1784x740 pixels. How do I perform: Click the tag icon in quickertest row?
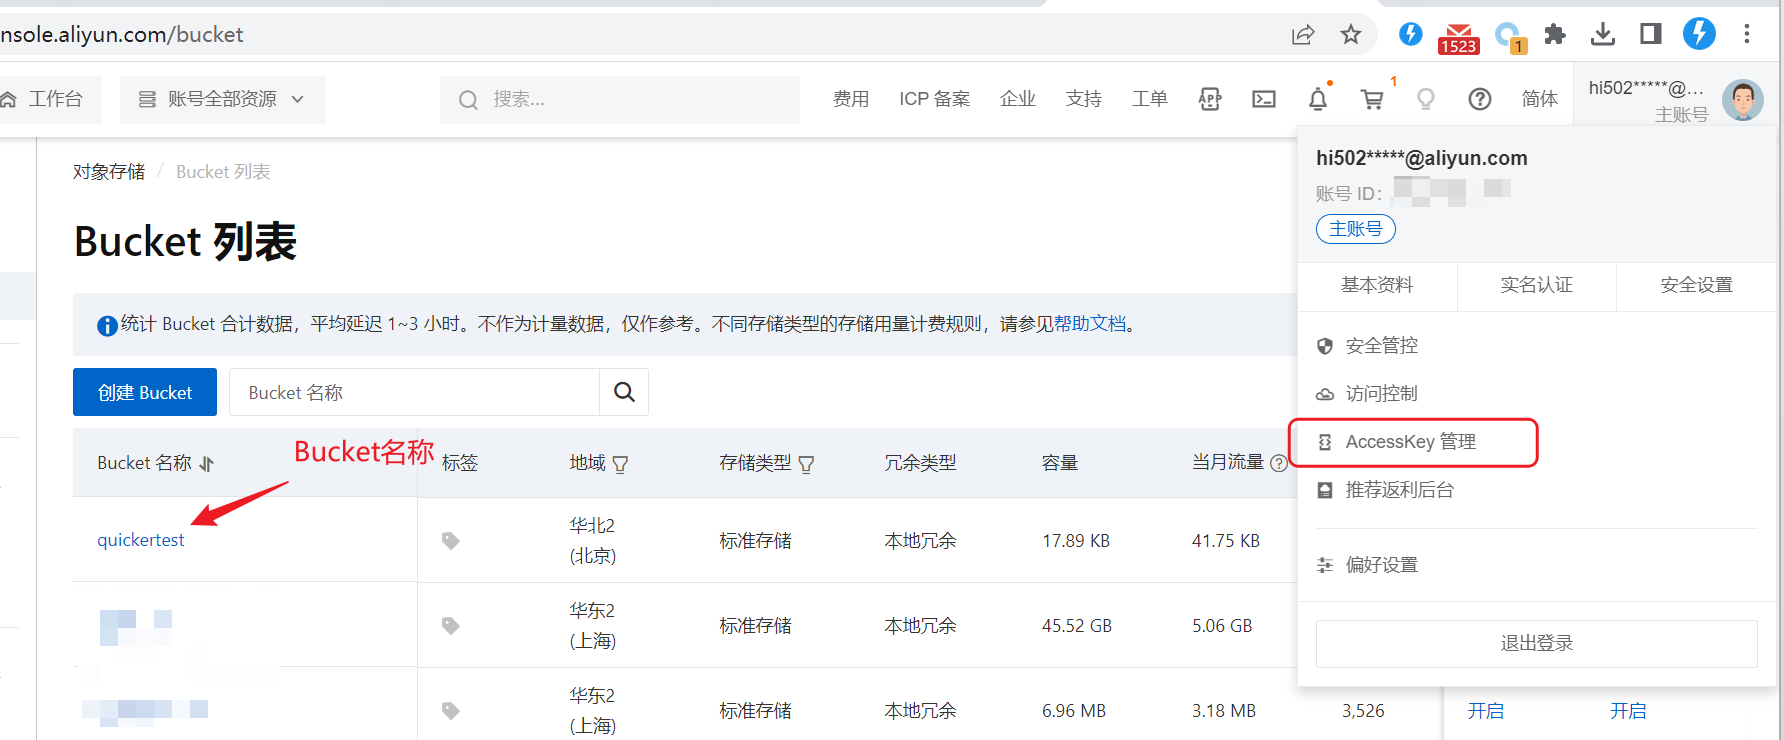point(451,541)
